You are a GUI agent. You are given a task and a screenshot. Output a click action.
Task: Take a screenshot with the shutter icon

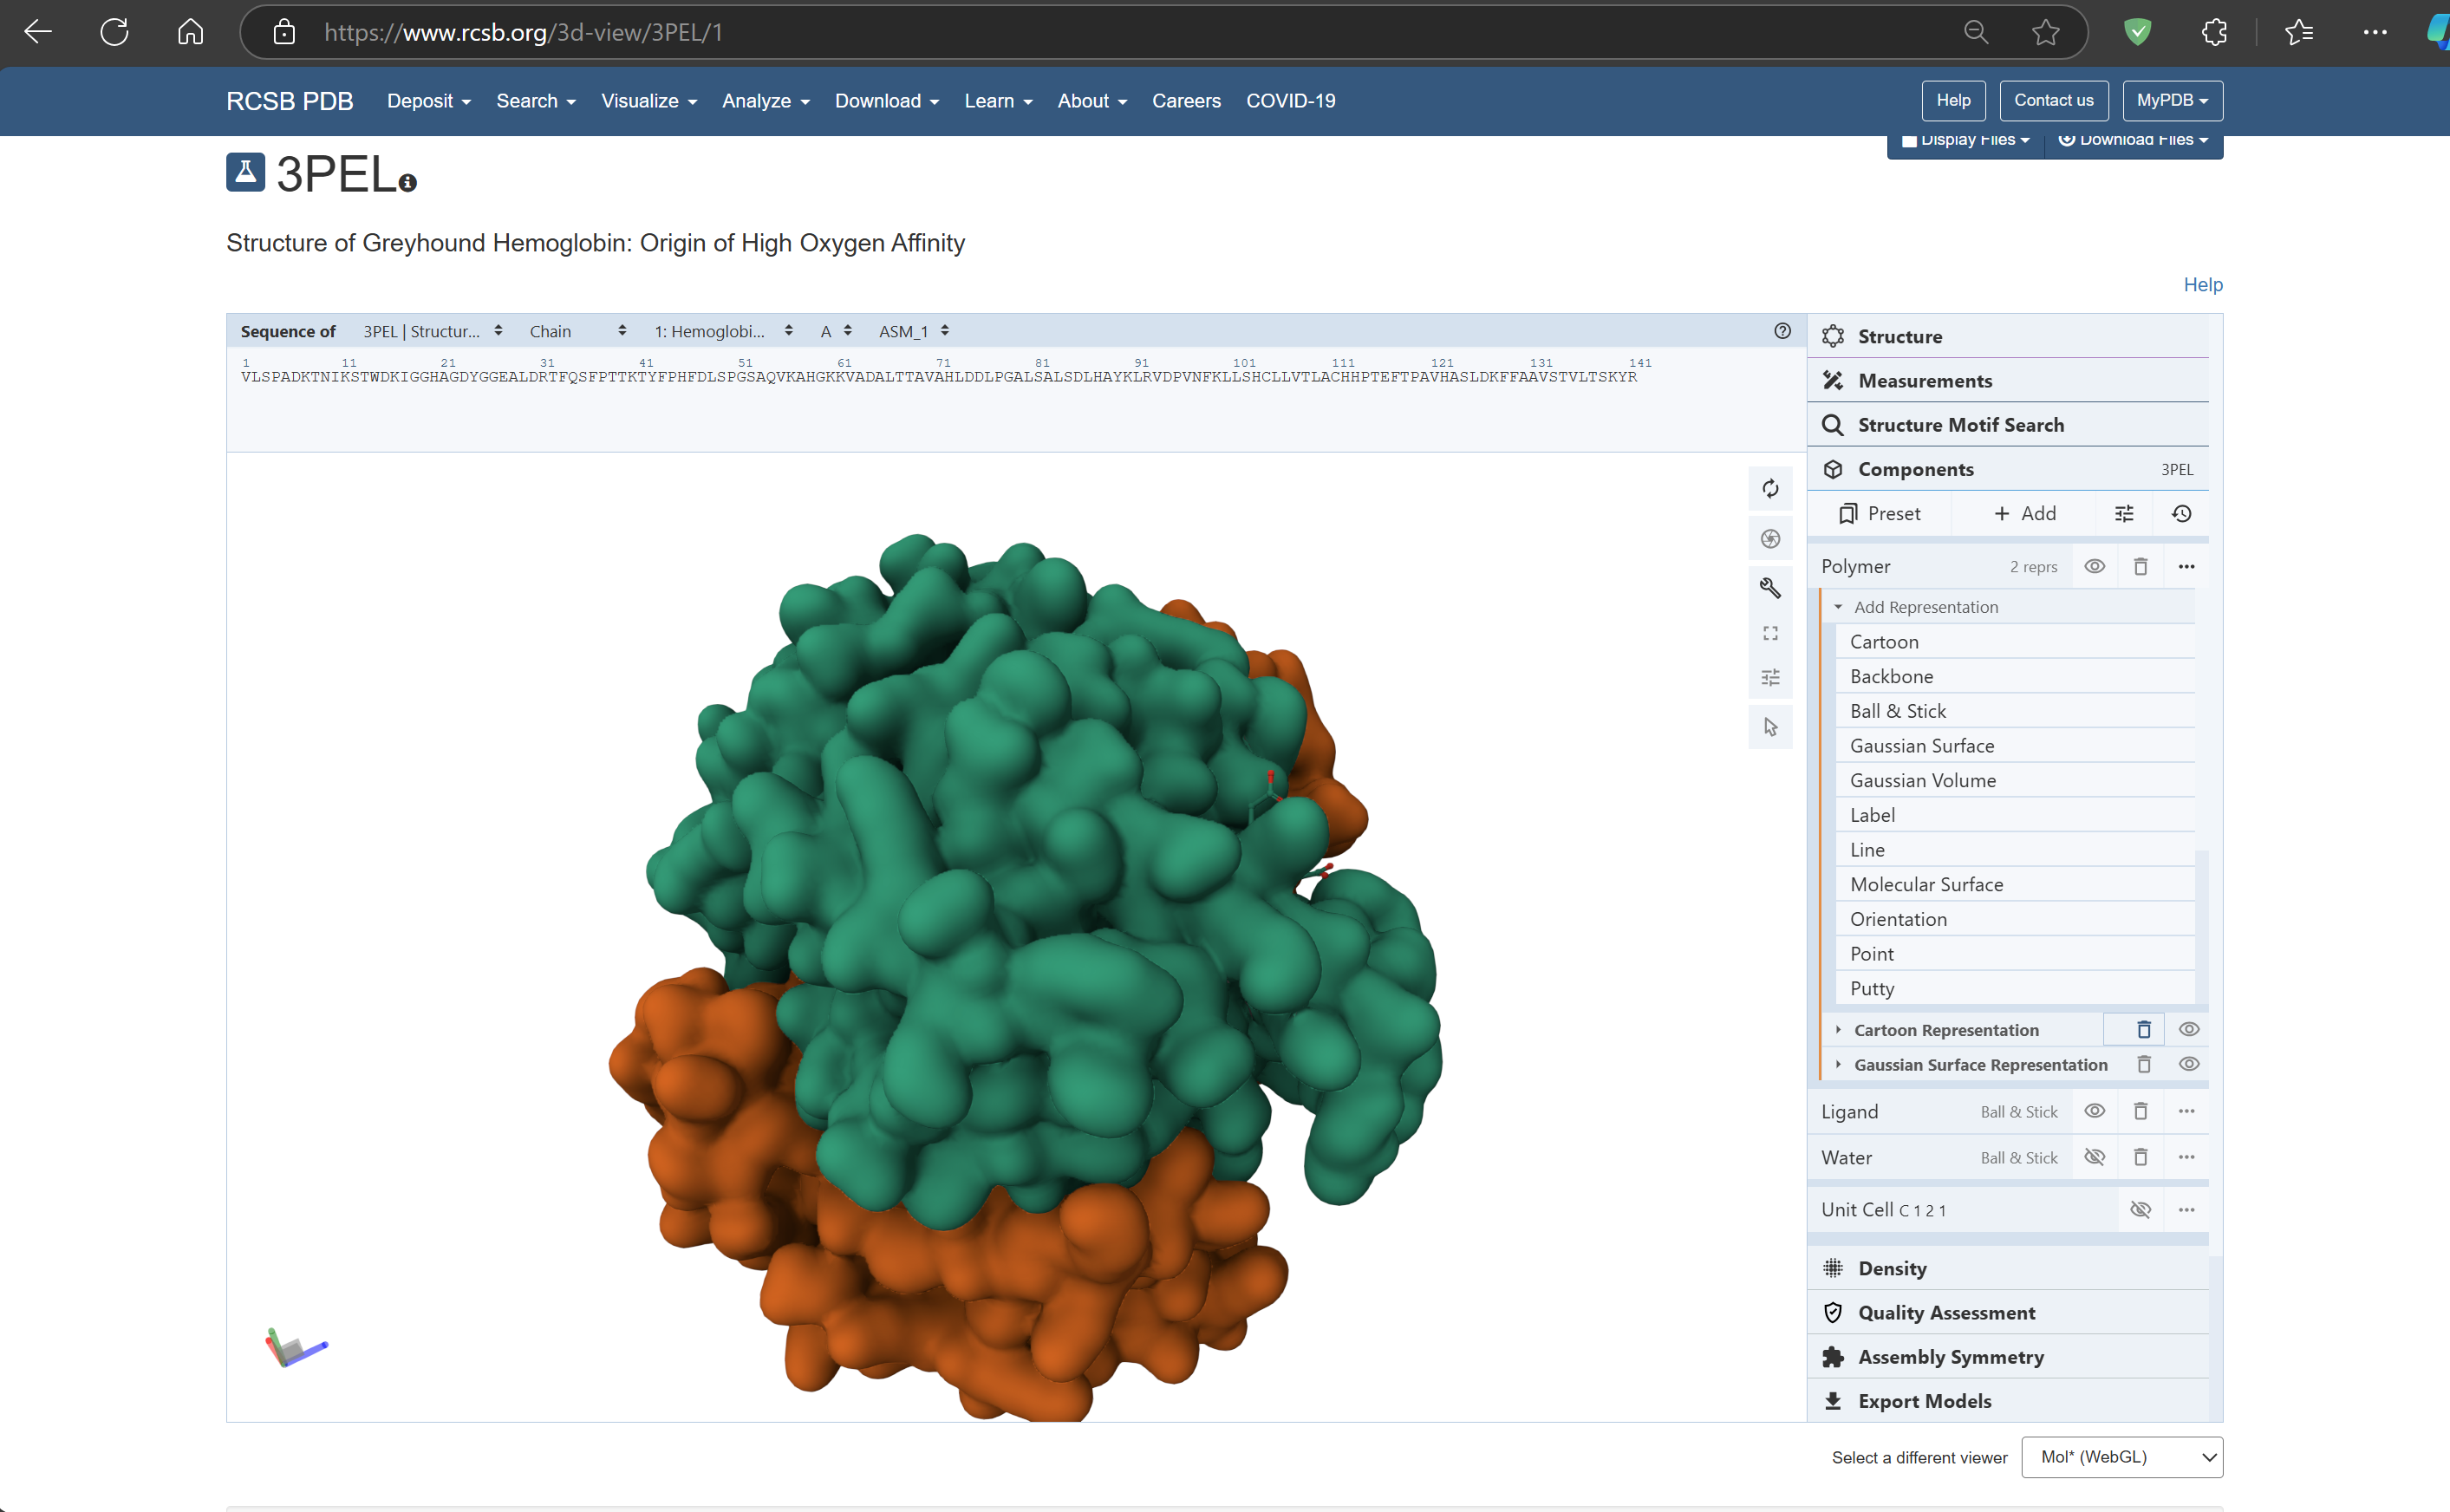coord(1770,538)
